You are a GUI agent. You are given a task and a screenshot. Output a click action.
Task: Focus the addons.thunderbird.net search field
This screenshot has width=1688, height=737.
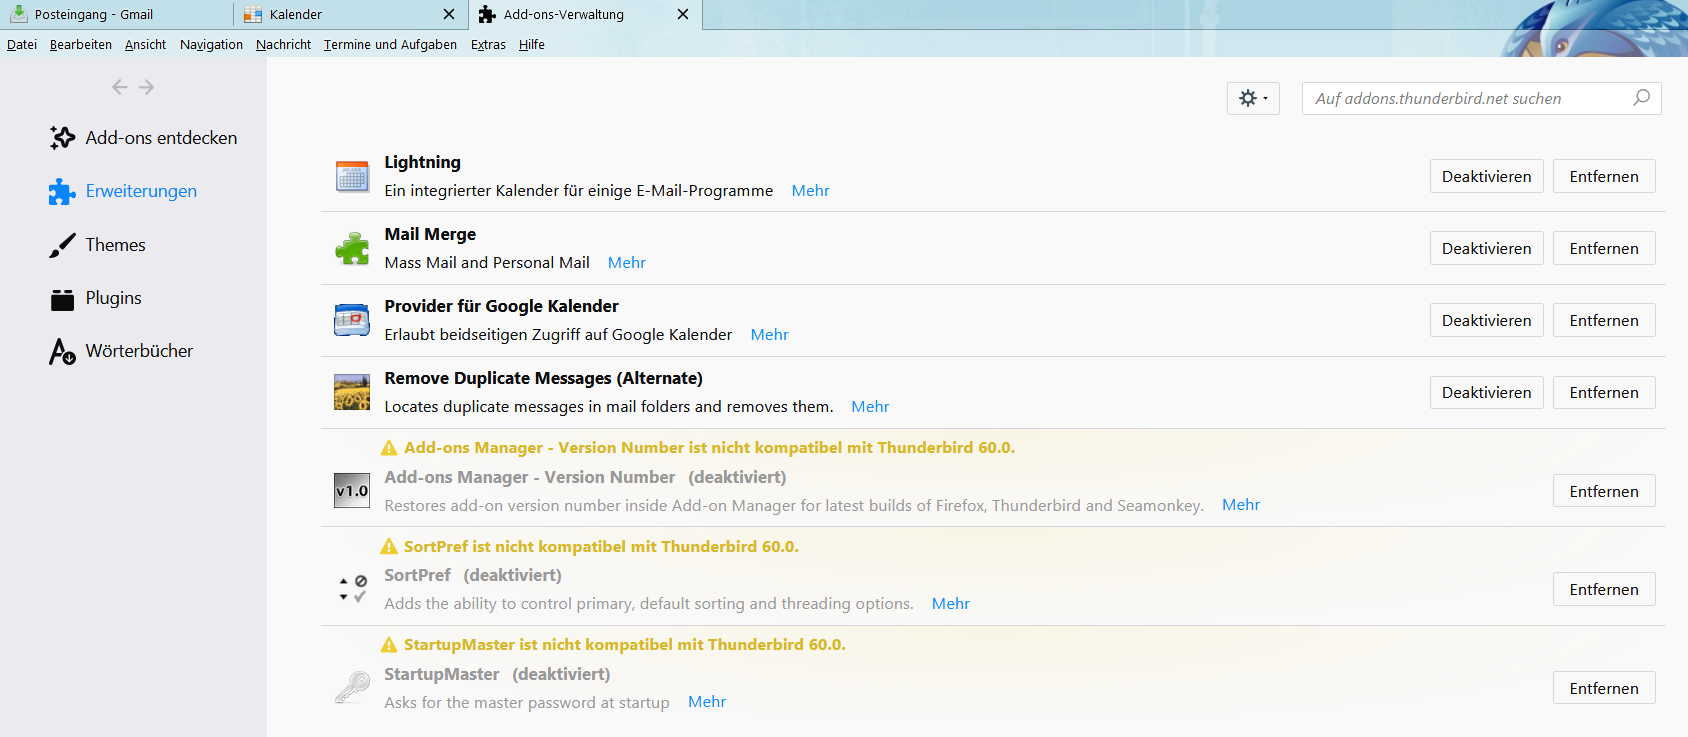[1481, 98]
